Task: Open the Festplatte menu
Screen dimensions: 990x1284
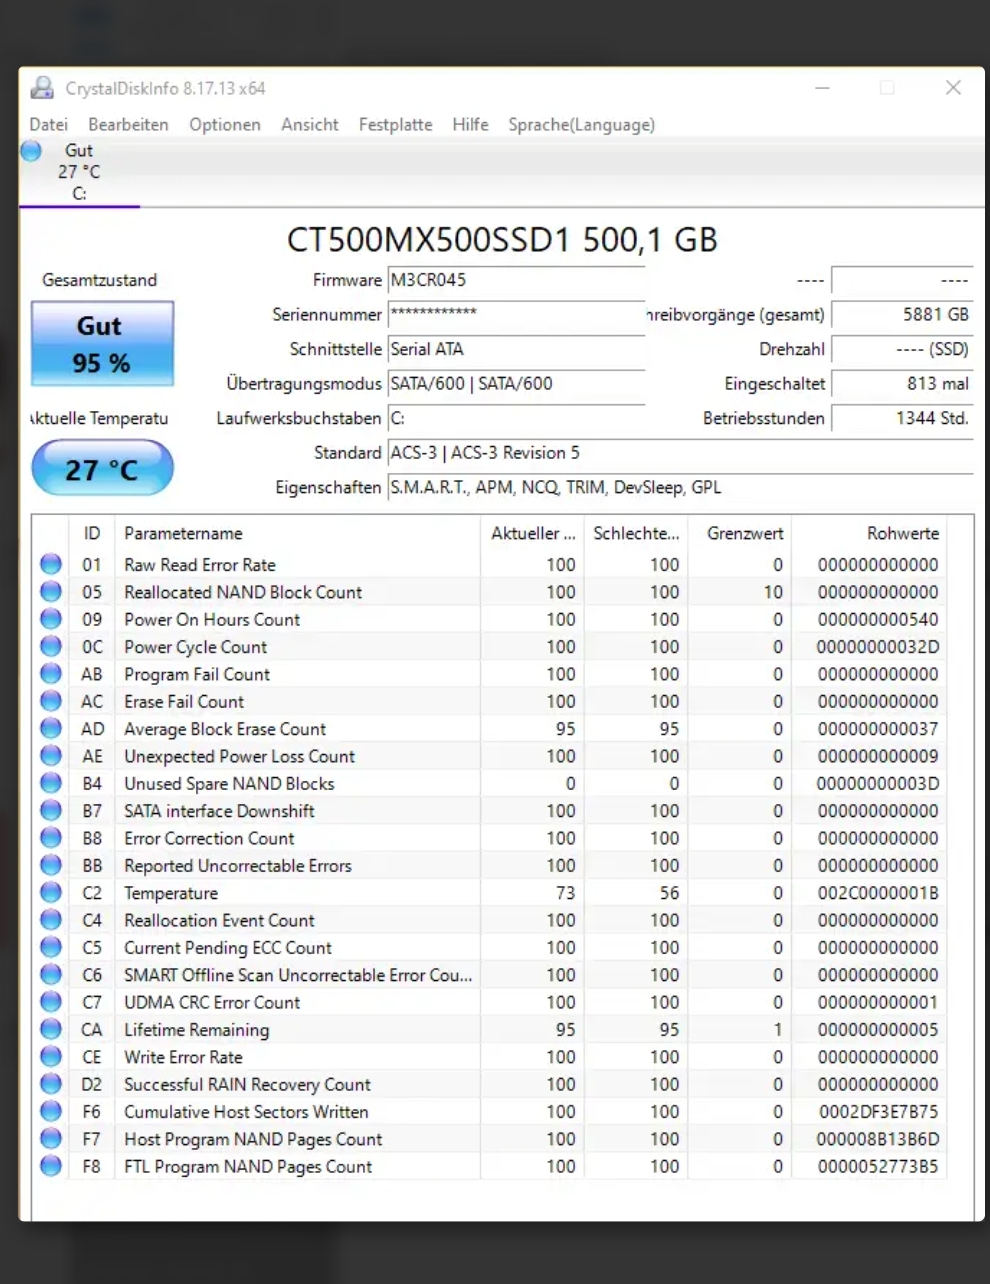Action: 396,125
